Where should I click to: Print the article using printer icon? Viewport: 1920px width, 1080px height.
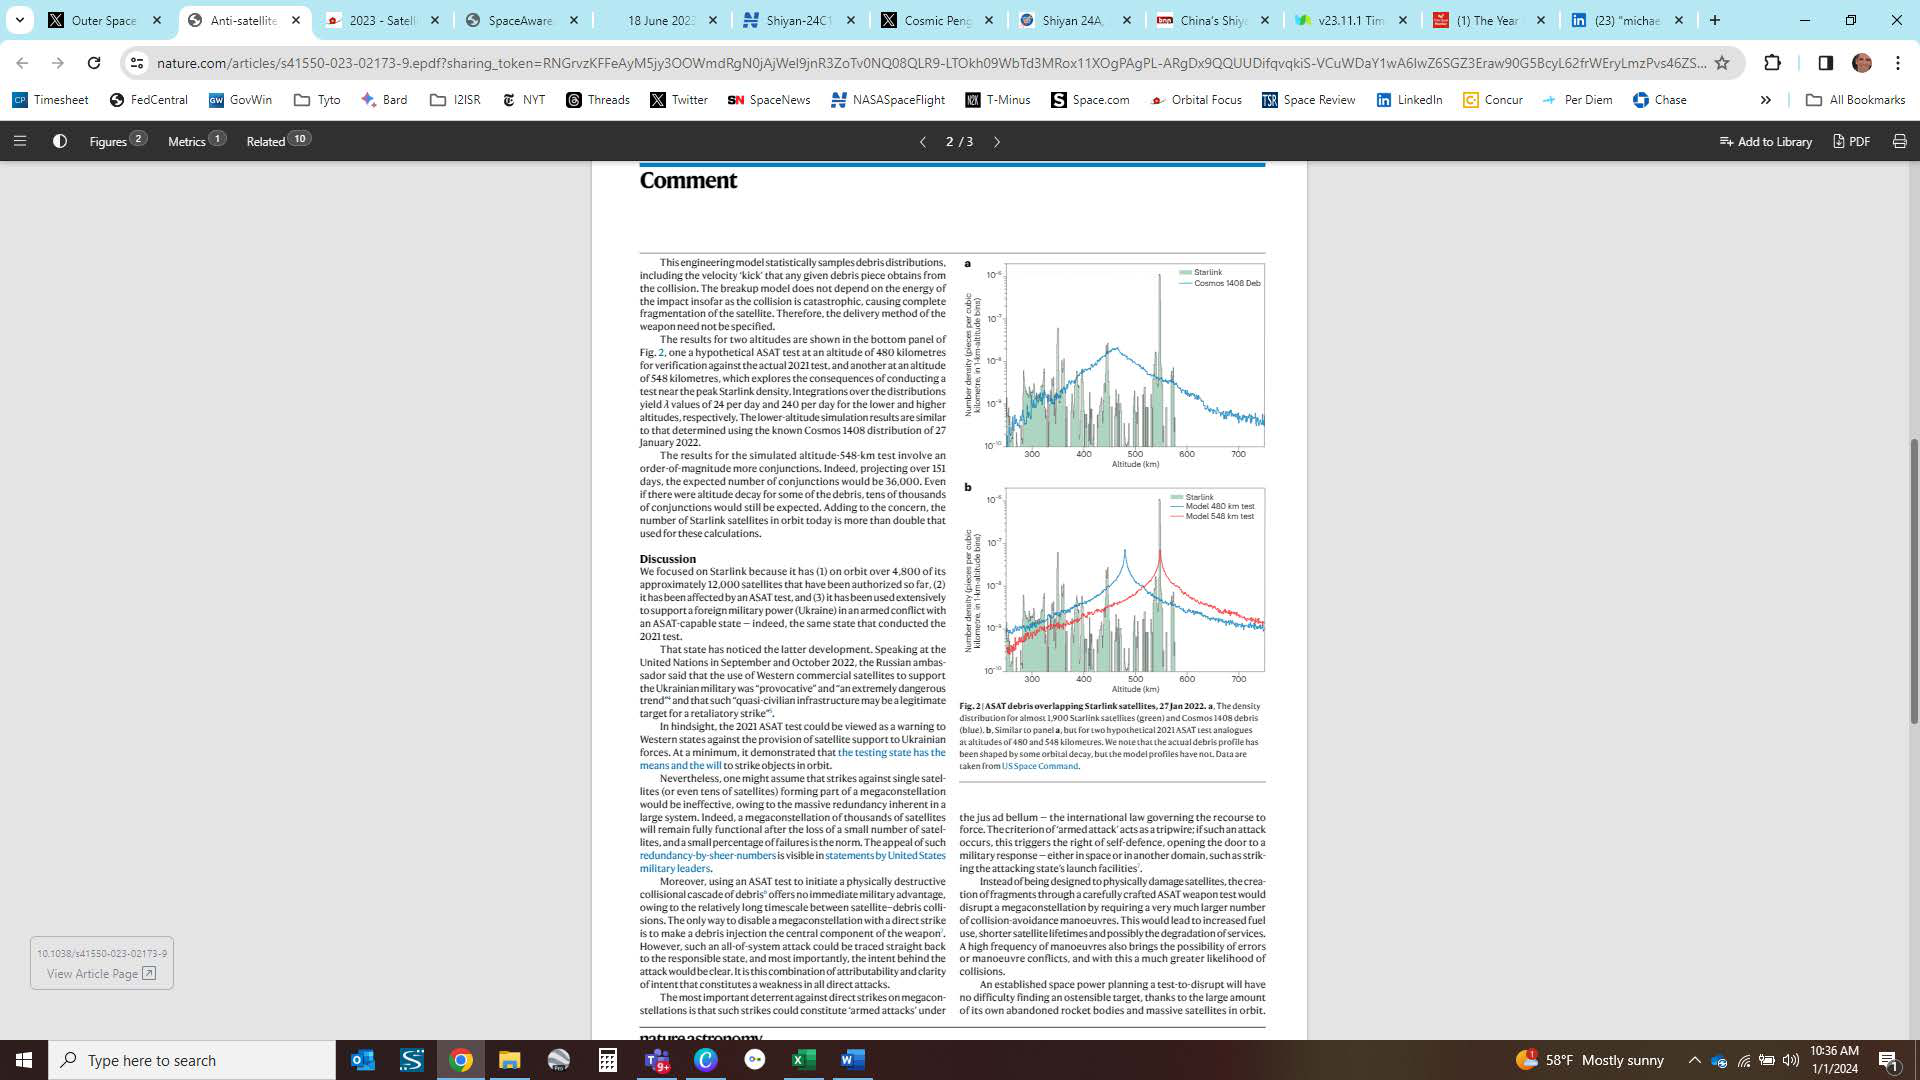[1899, 141]
